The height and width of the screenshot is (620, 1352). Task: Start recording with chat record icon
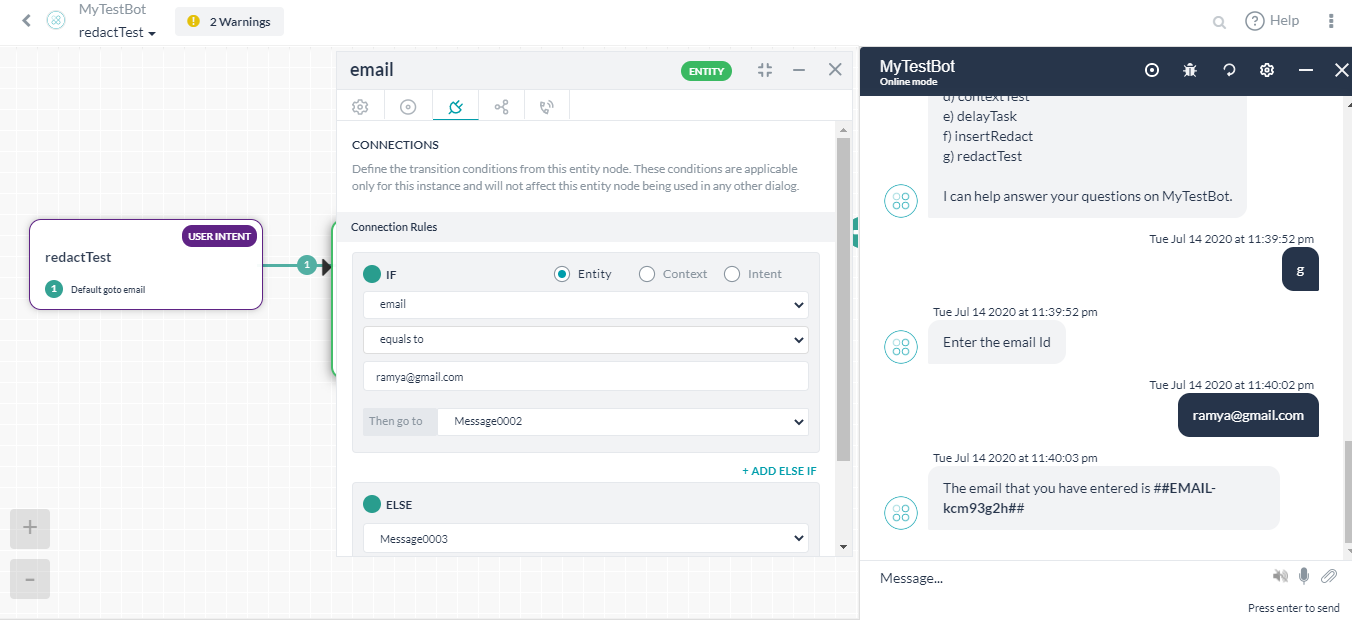click(x=1152, y=70)
